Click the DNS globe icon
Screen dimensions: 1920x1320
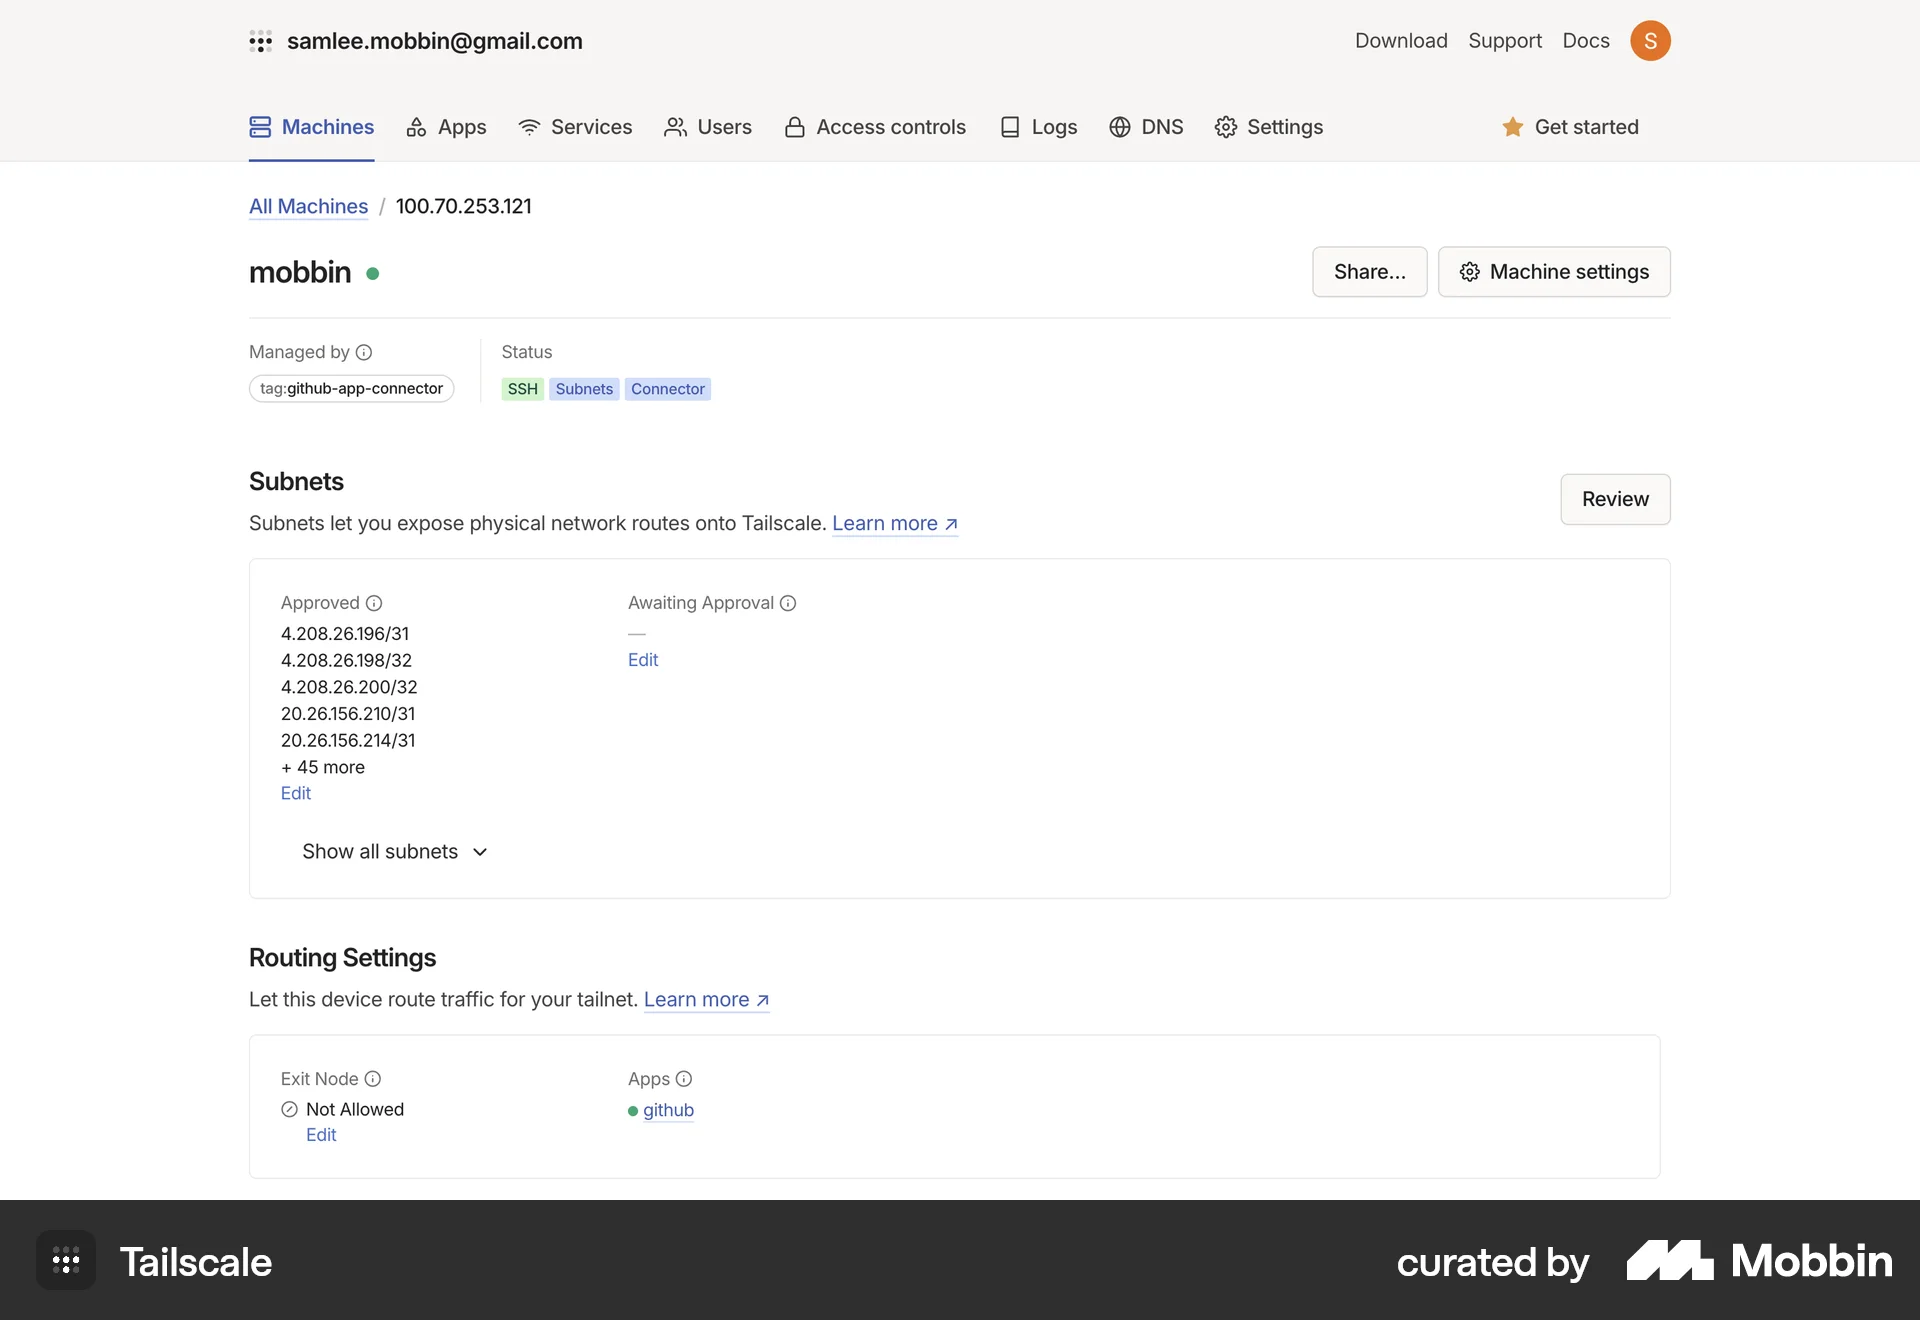tap(1119, 127)
